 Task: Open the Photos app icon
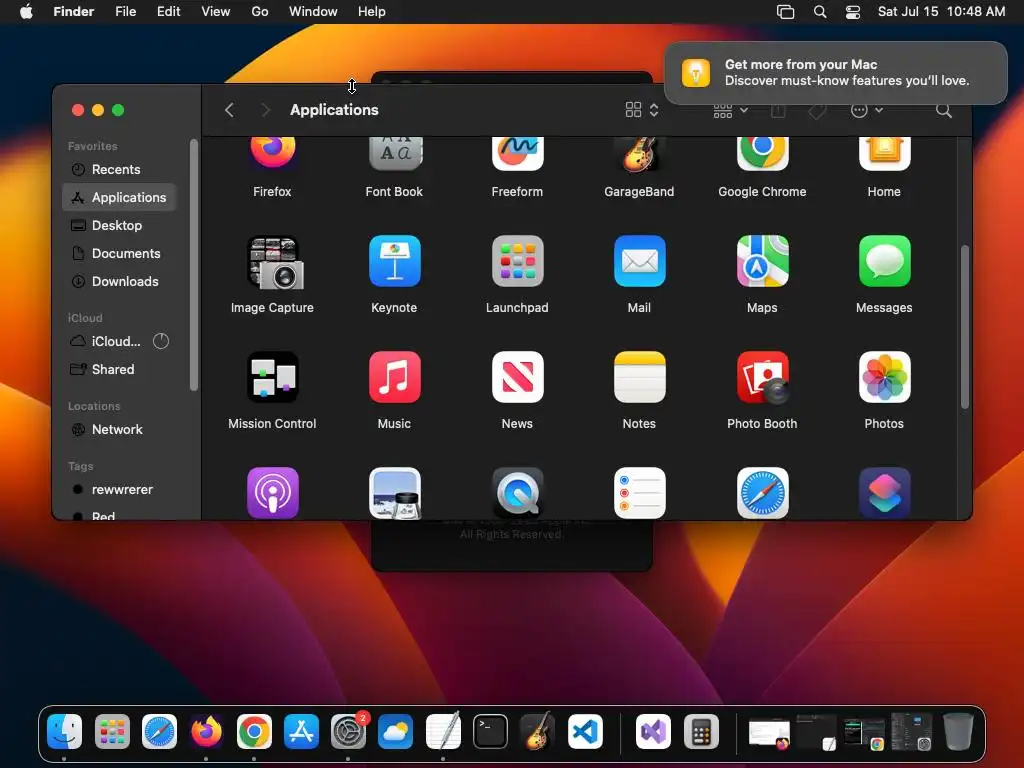tap(884, 377)
